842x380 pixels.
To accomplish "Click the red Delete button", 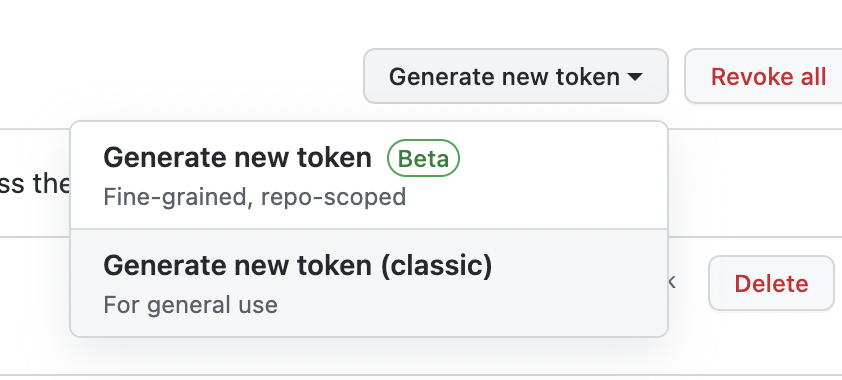I will point(771,283).
